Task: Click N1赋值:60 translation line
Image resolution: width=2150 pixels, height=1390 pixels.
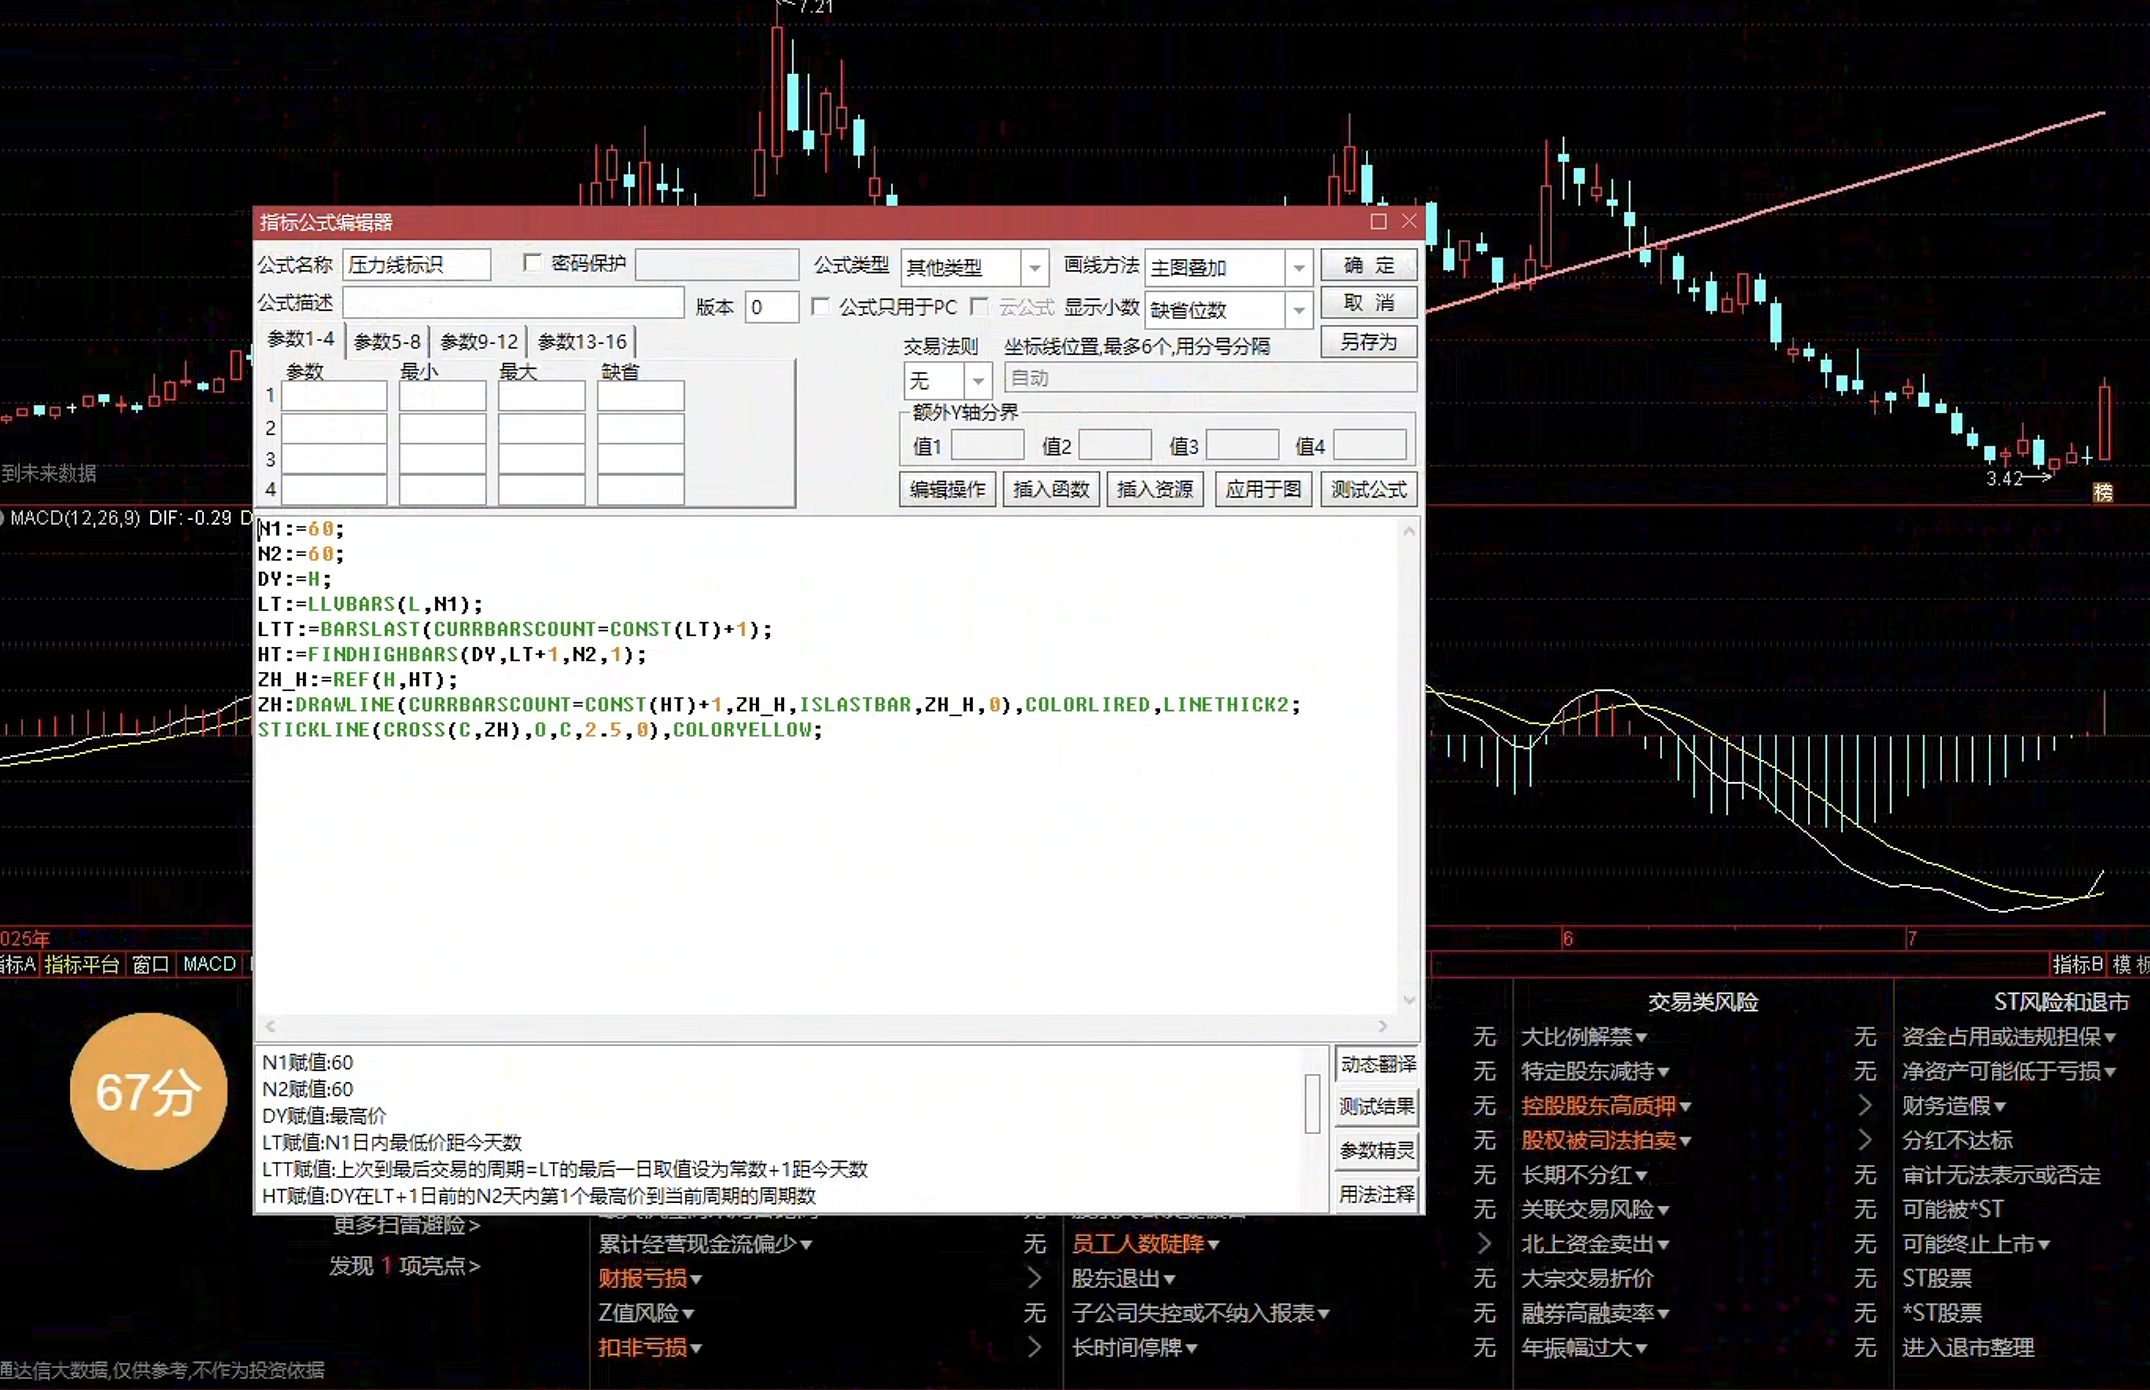Action: 307,1062
